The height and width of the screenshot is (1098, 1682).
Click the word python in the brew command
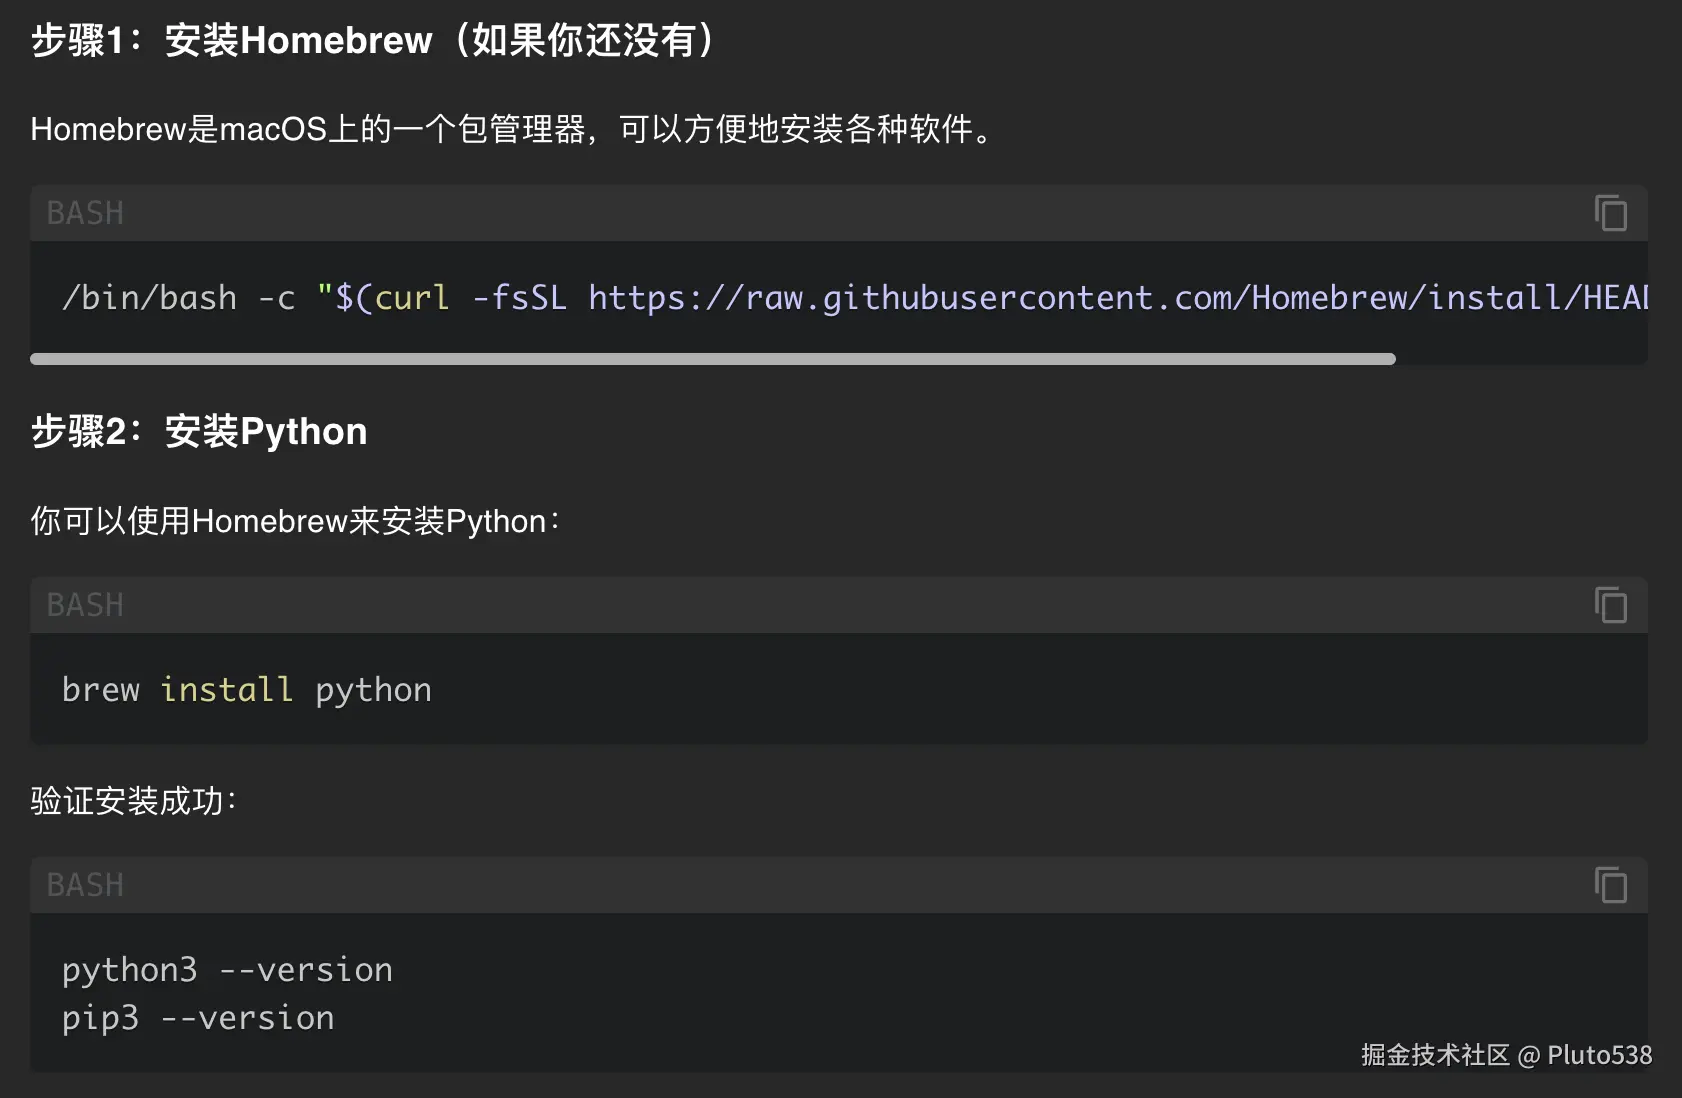[373, 690]
